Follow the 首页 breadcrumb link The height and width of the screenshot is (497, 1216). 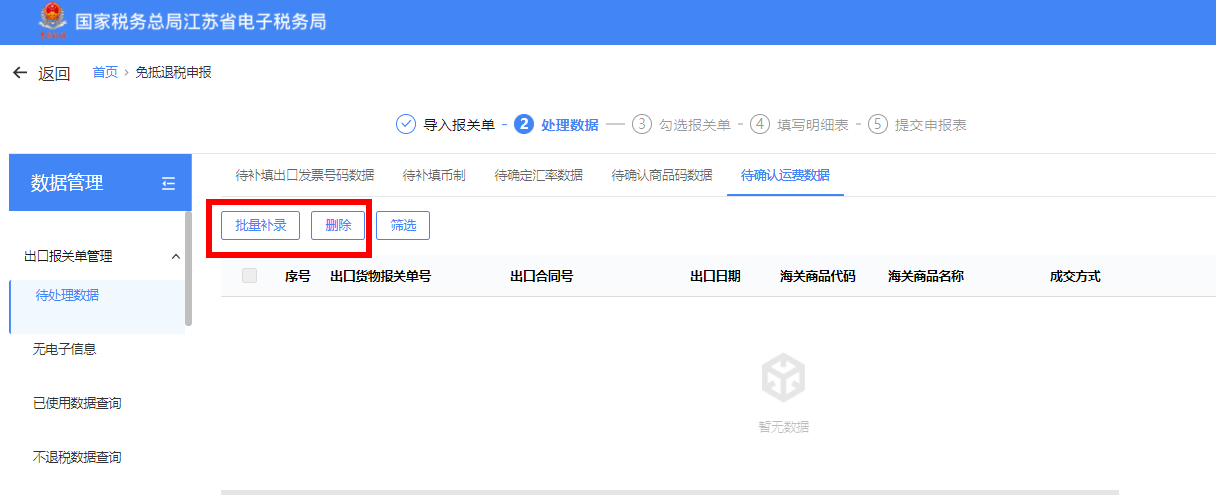coord(105,72)
